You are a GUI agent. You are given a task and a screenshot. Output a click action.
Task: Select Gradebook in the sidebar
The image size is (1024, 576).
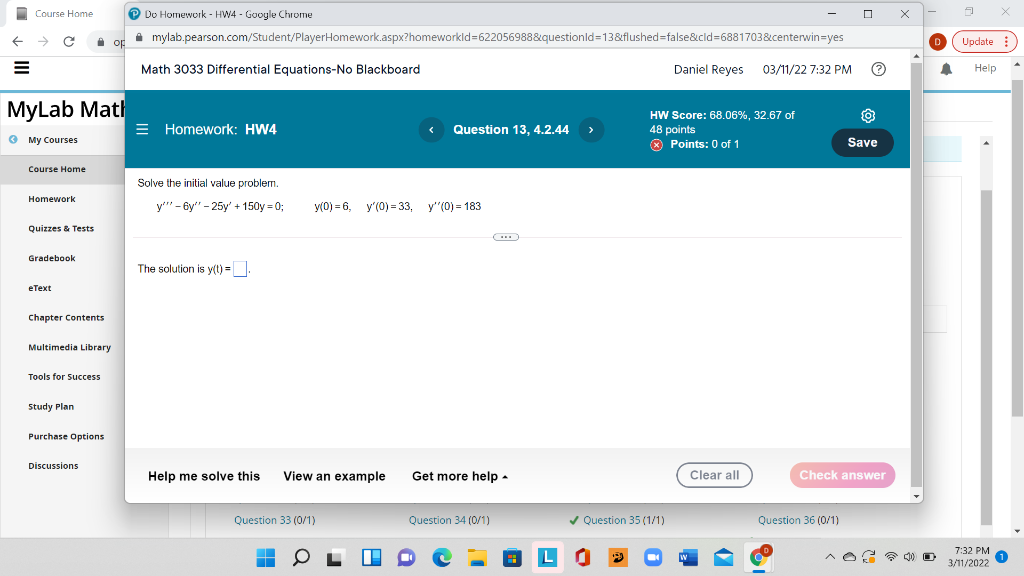52,258
